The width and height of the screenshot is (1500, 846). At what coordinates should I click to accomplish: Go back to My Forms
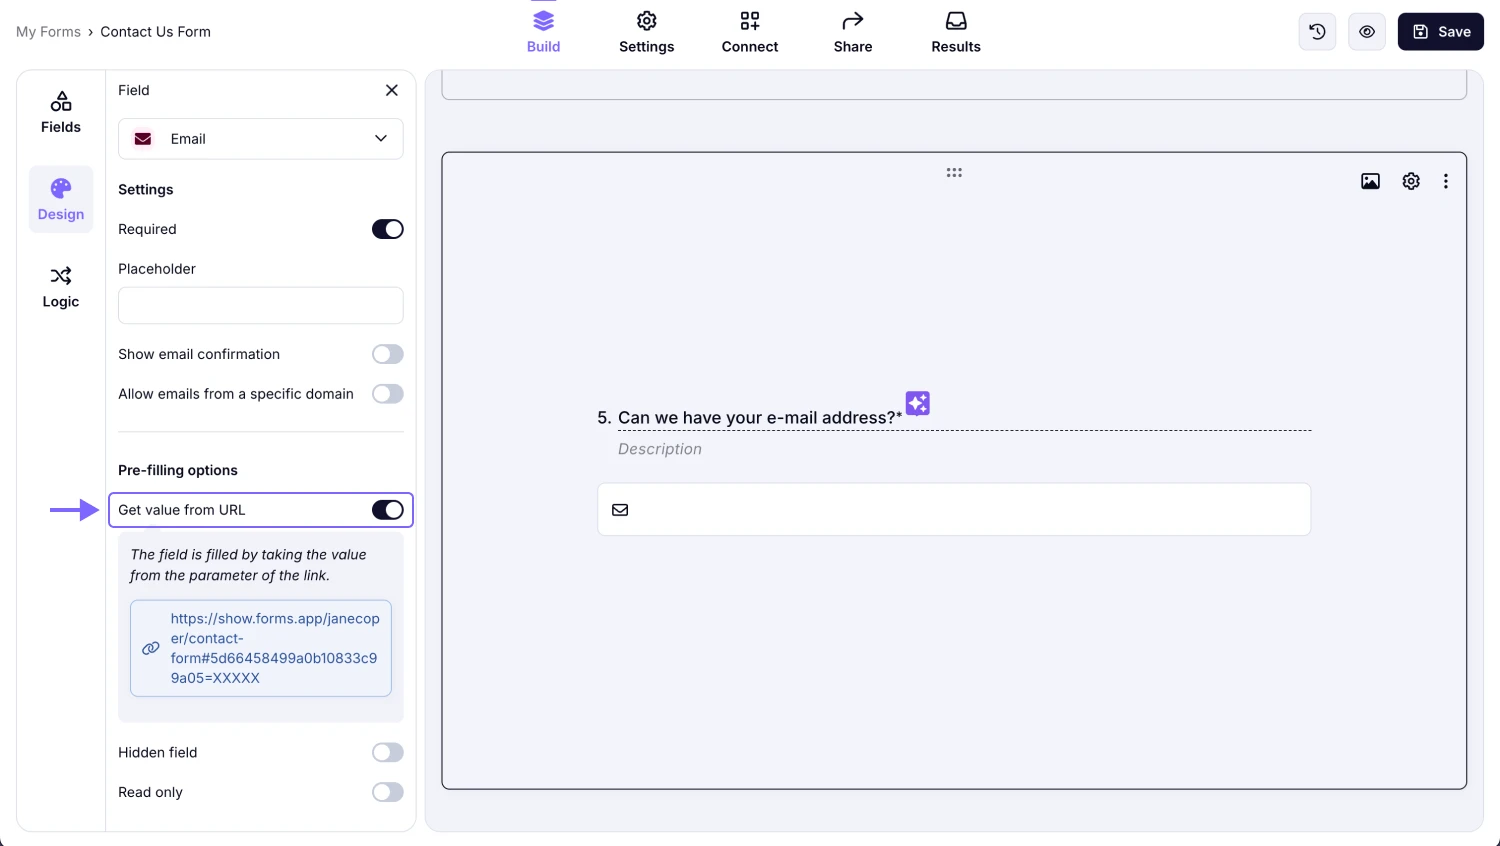(x=48, y=31)
